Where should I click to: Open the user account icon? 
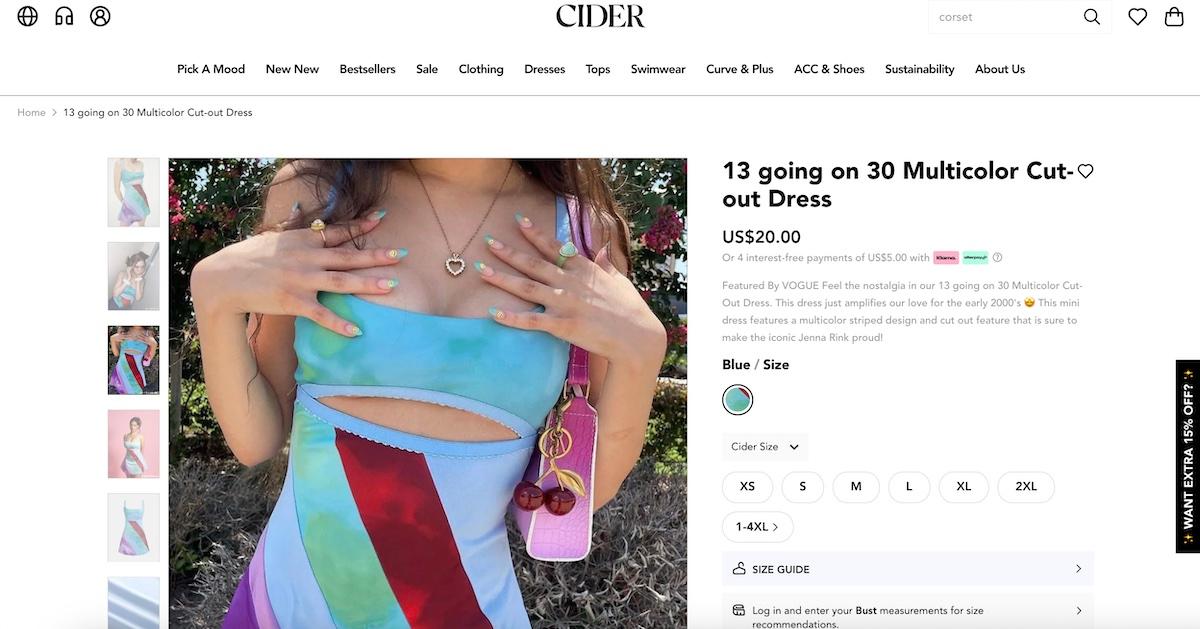pyautogui.click(x=100, y=16)
